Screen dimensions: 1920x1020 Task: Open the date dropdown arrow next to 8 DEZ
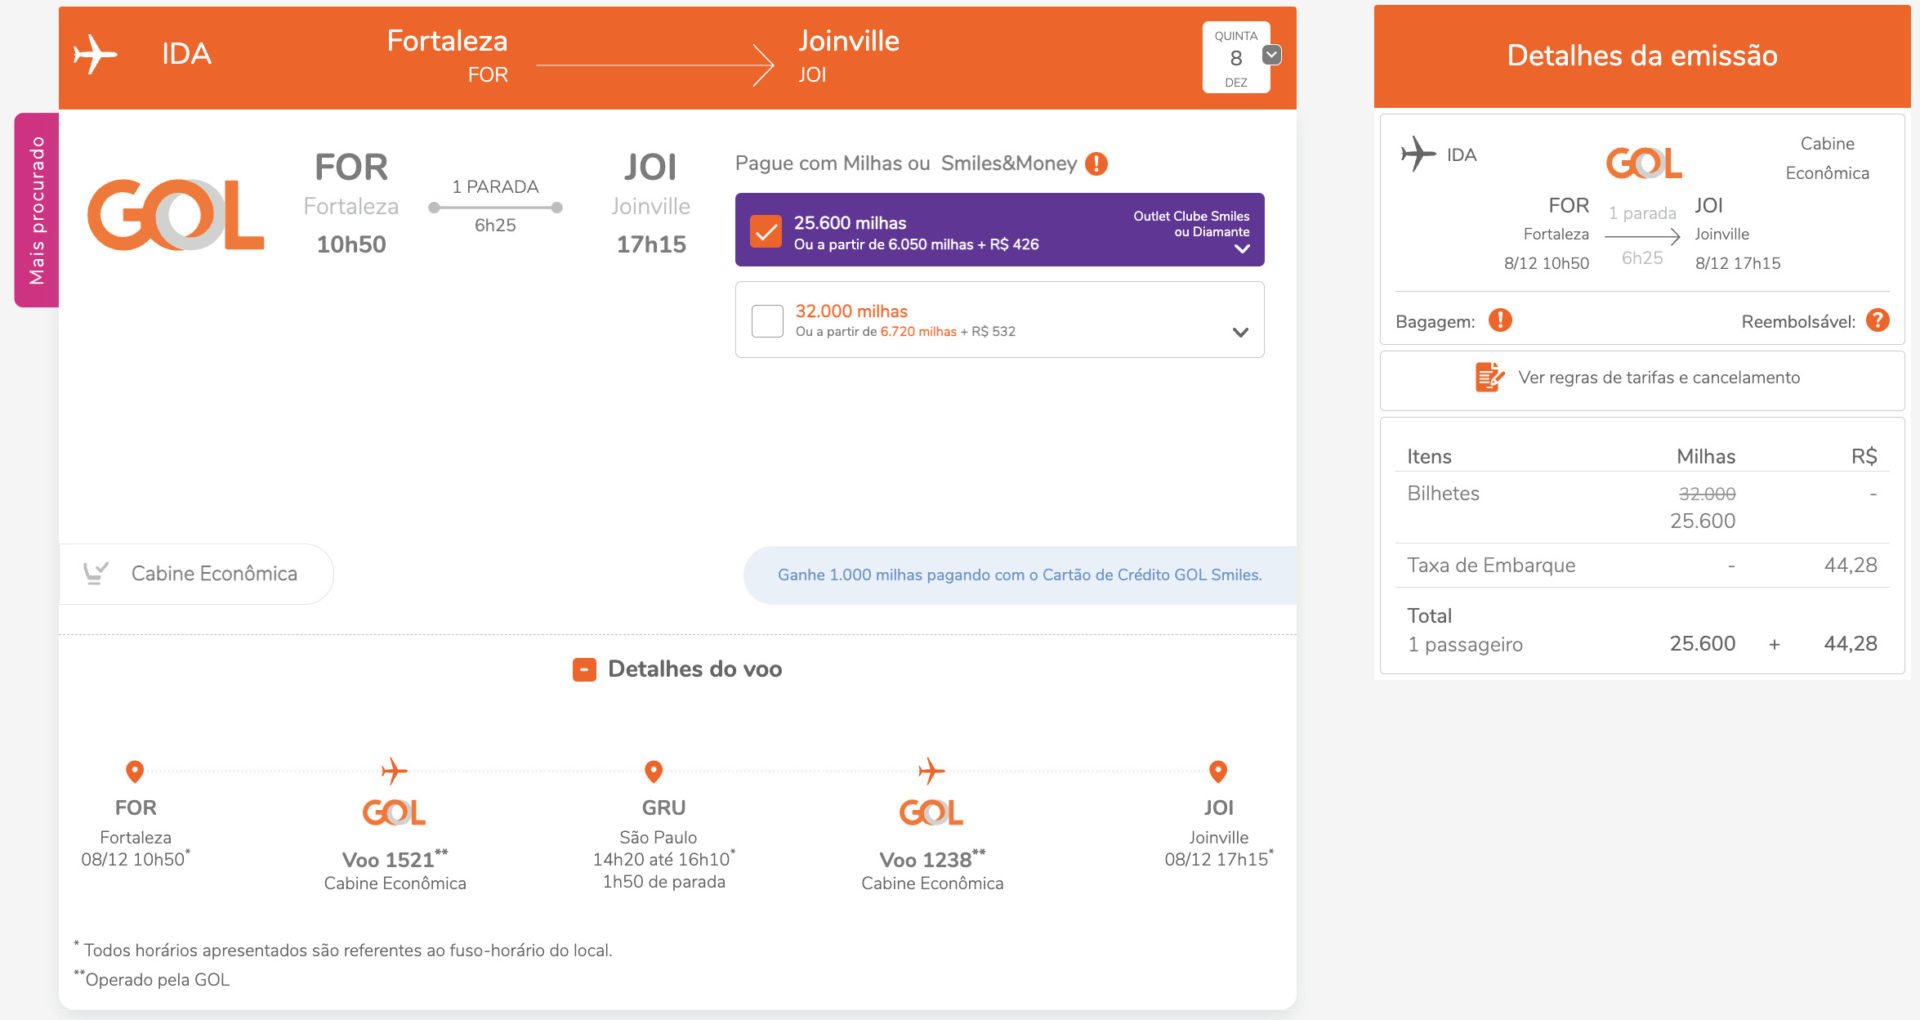[1271, 55]
